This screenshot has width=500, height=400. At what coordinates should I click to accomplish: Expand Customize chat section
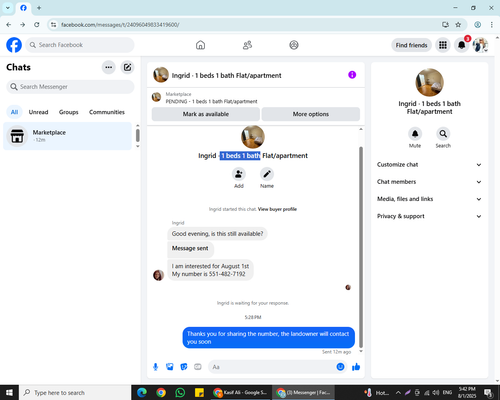click(x=429, y=165)
